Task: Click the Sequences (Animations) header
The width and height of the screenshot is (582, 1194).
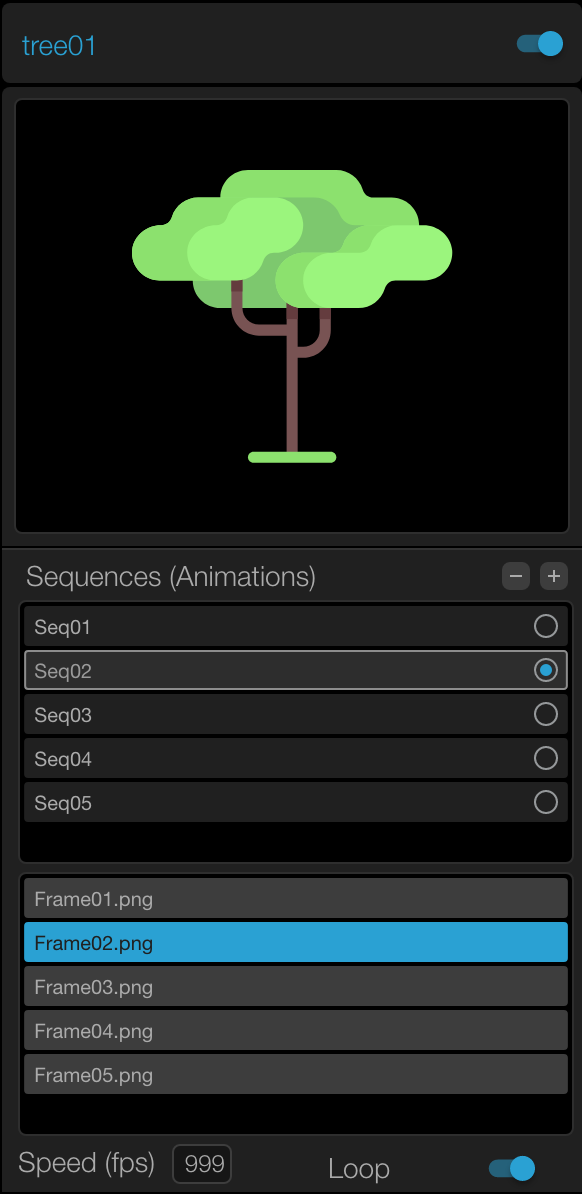Action: point(170,577)
